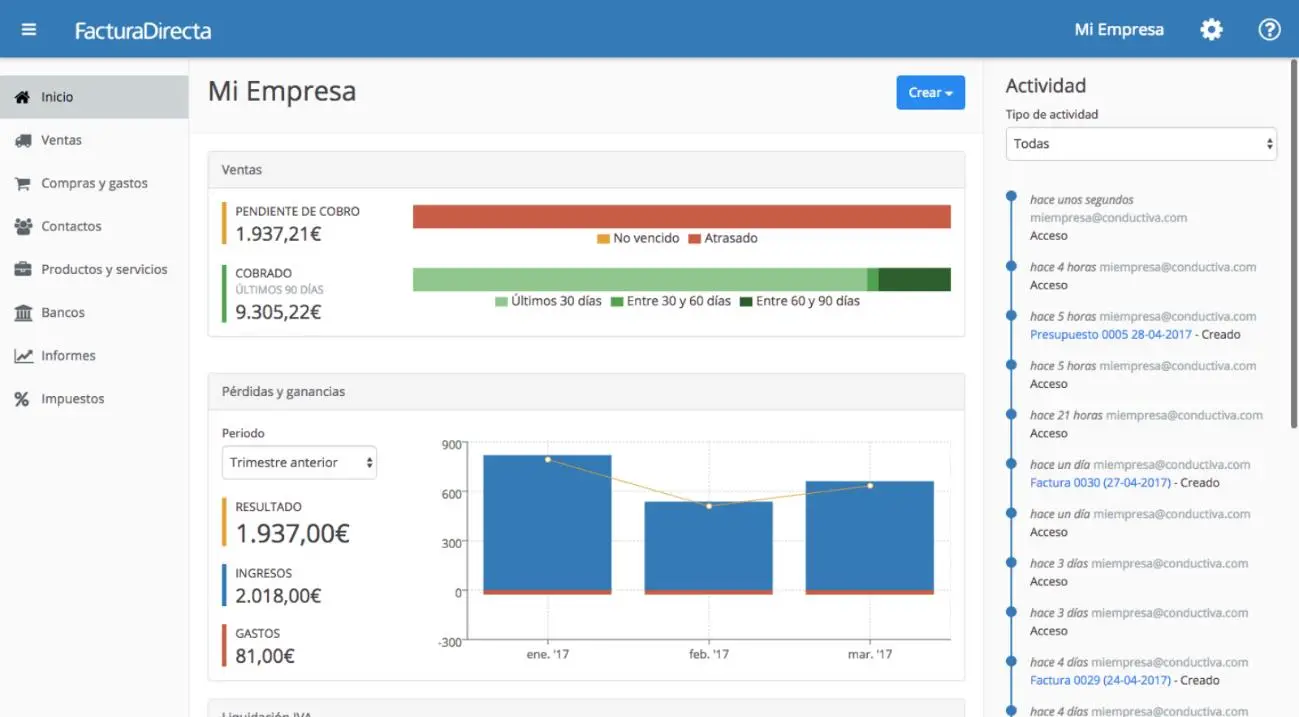1299x717 pixels.
Task: Open the Presupuesto 0005 28-04-2017 link
Action: [1110, 335]
